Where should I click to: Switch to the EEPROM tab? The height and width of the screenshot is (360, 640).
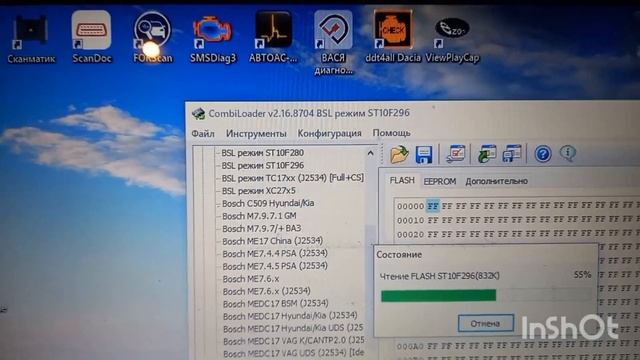(440, 181)
